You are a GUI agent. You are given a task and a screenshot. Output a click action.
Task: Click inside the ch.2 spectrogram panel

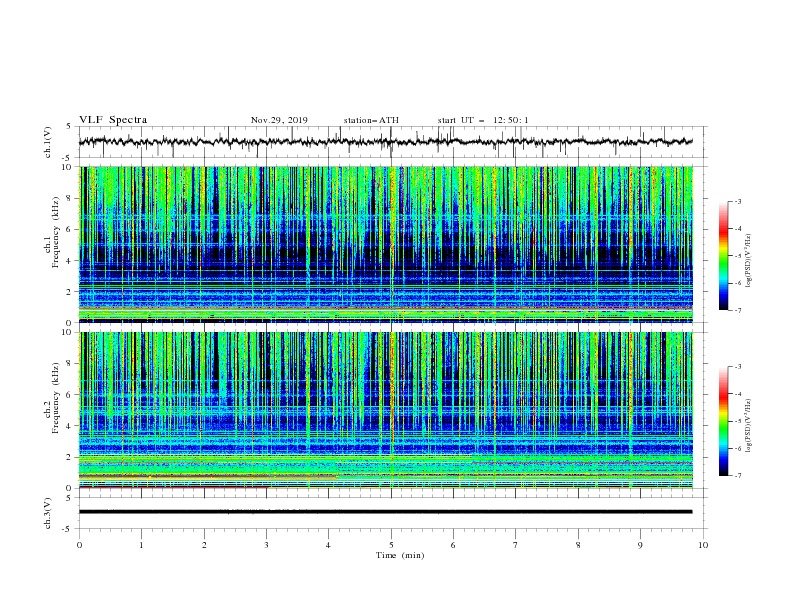[x=386, y=410]
